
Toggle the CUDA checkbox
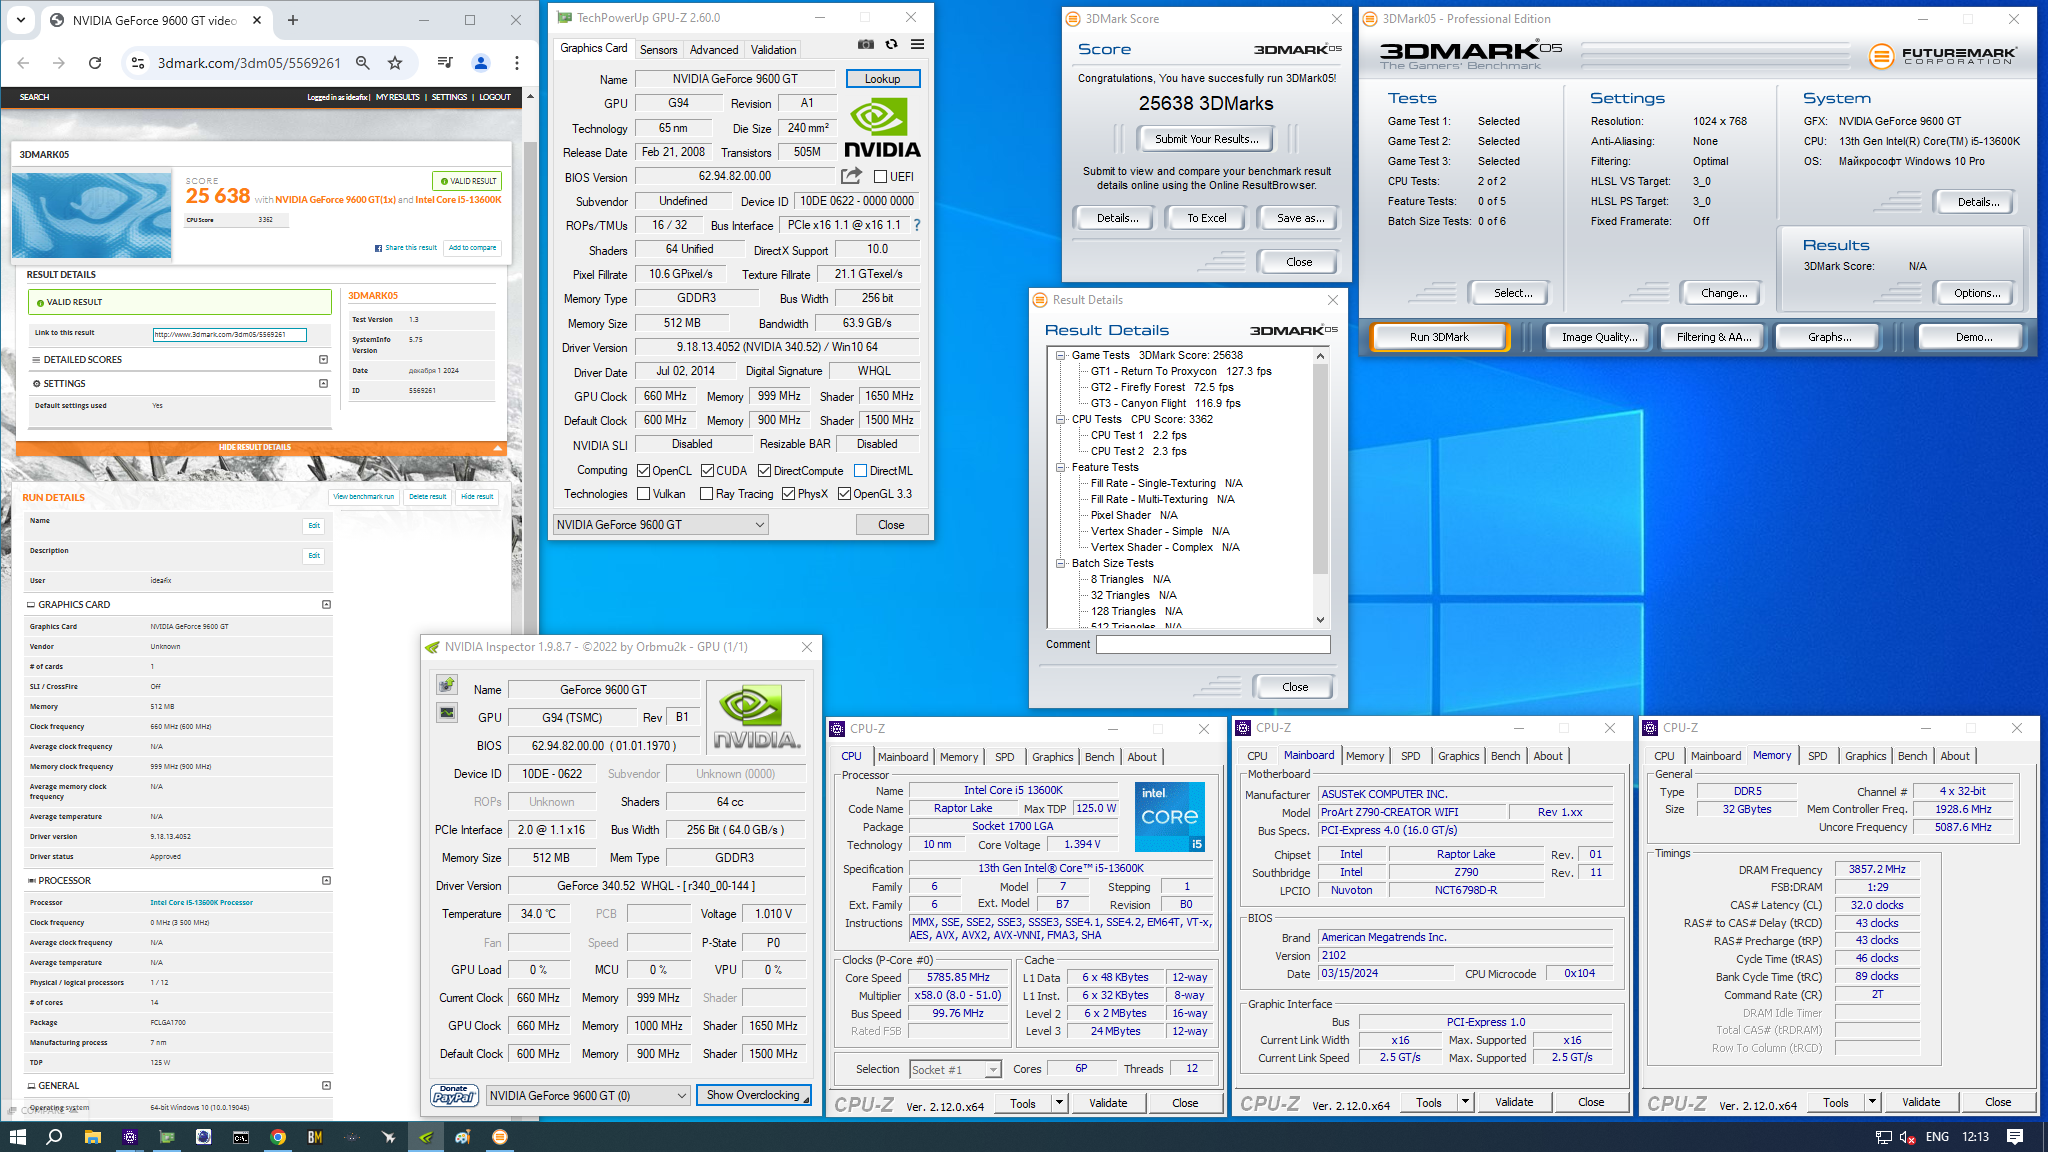[707, 470]
